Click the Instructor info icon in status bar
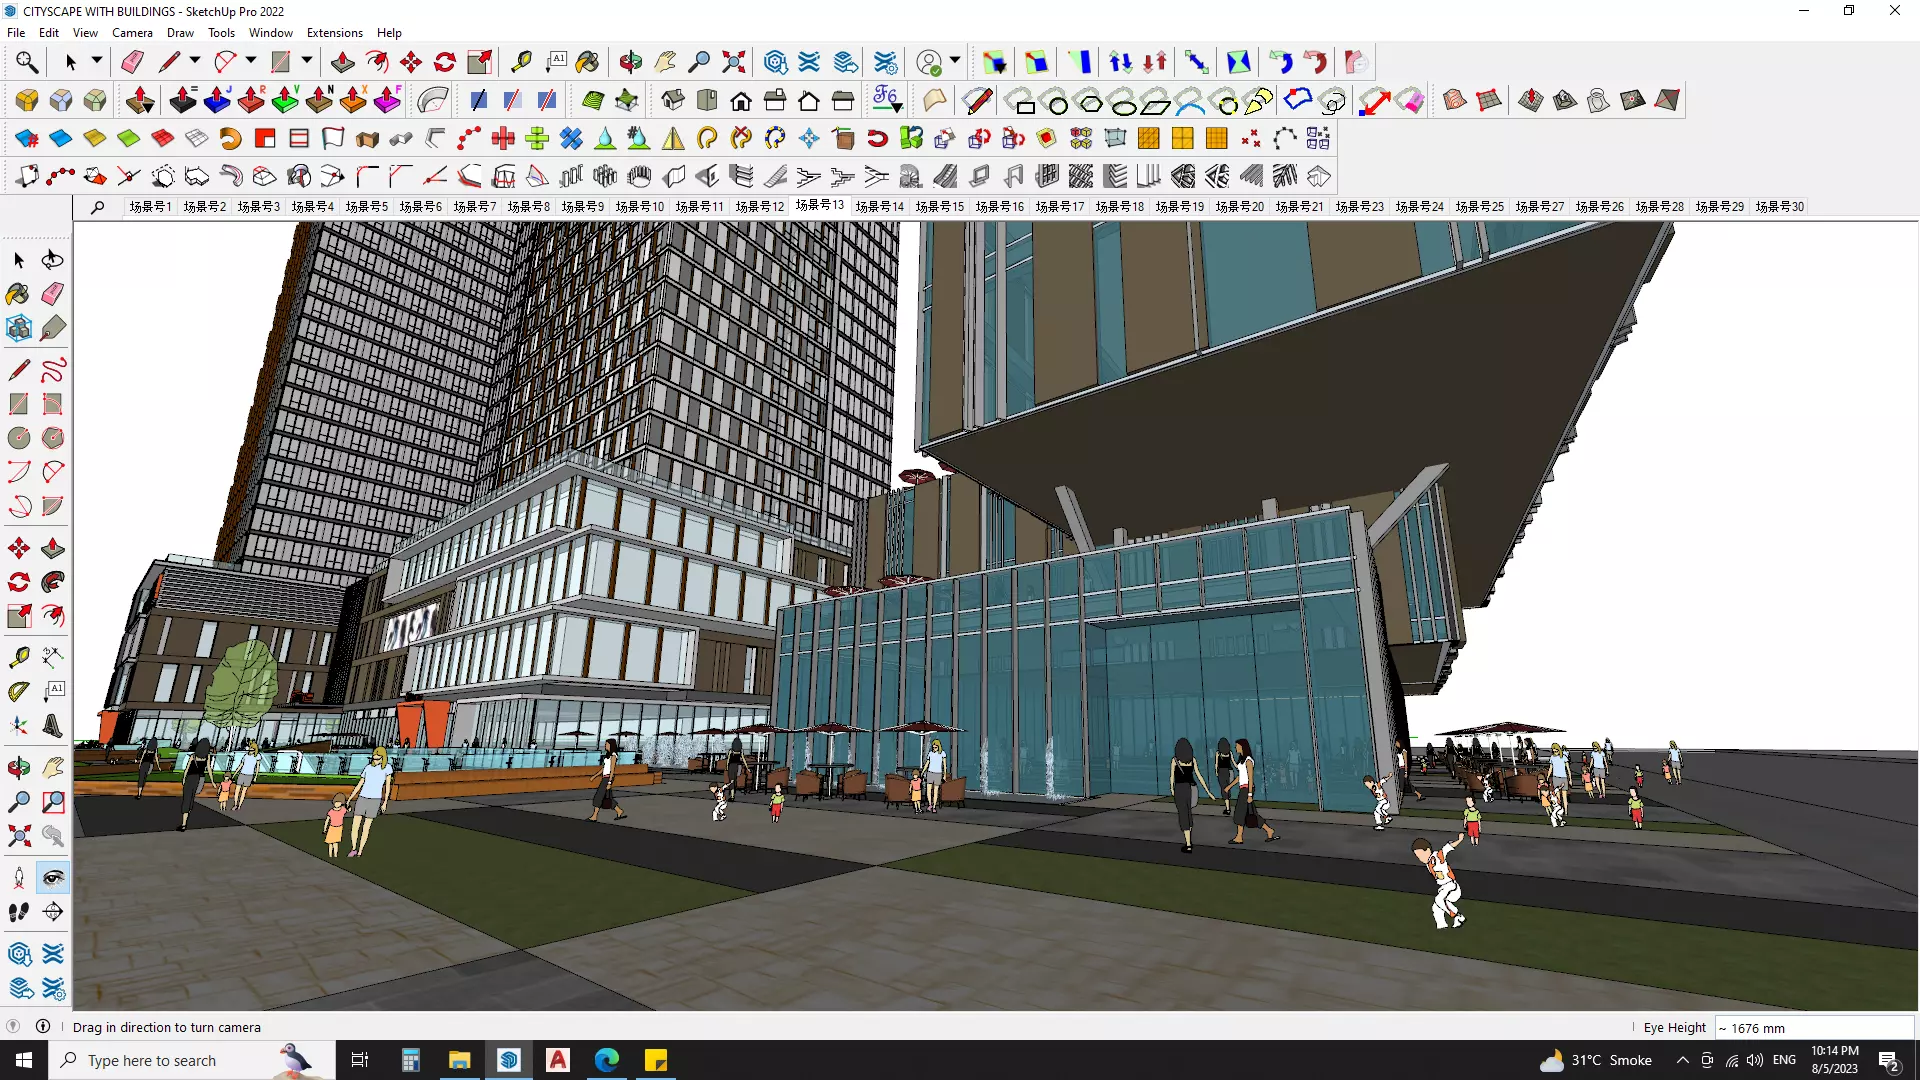Screen dimensions: 1920x1080 [43, 1027]
